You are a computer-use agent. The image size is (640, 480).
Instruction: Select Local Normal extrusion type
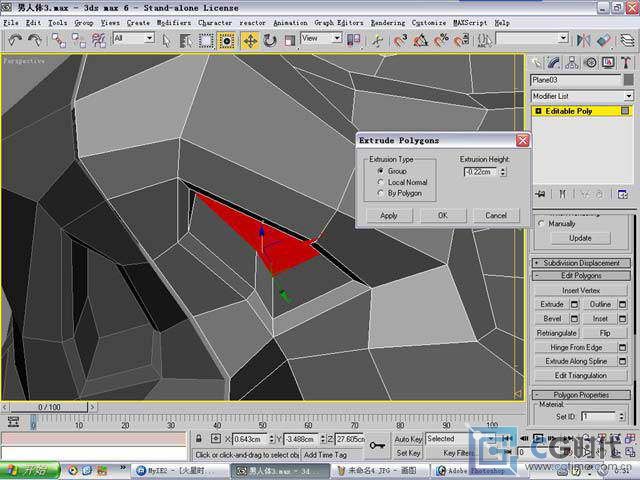tap(381, 182)
